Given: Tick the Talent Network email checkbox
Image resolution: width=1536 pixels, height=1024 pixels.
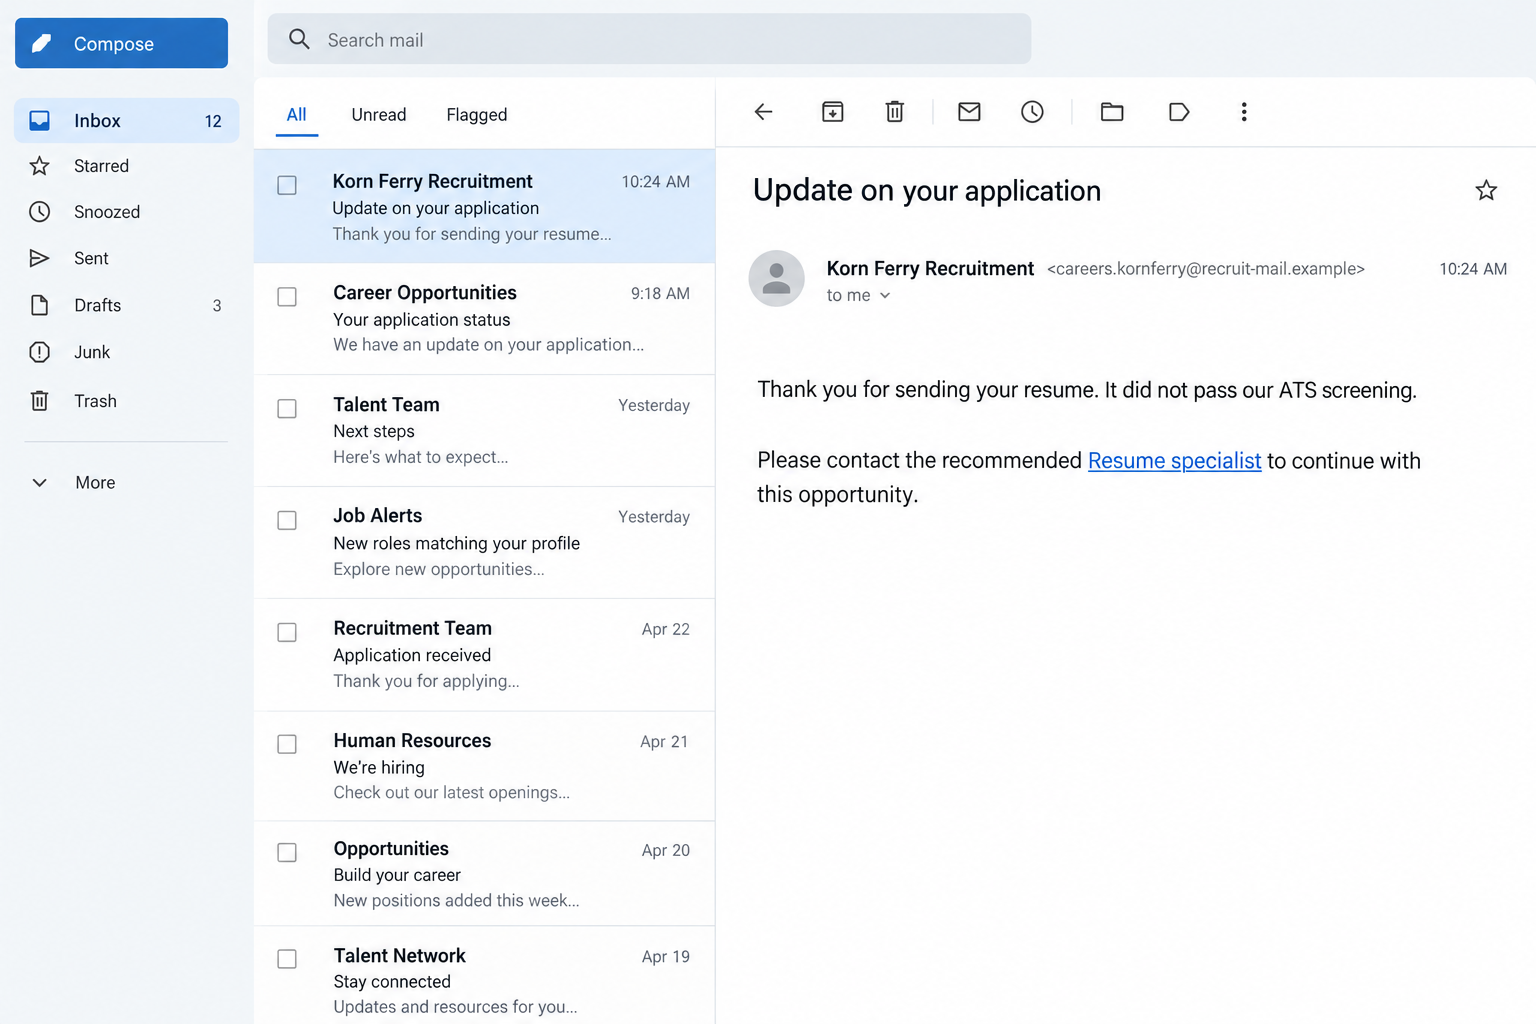Looking at the screenshot, I should [287, 959].
